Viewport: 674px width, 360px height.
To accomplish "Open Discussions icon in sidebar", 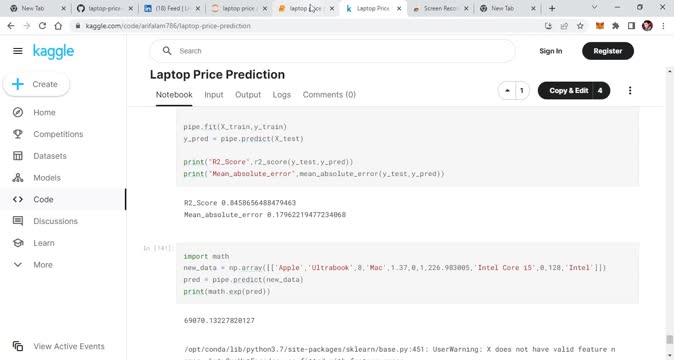I will pos(18,221).
